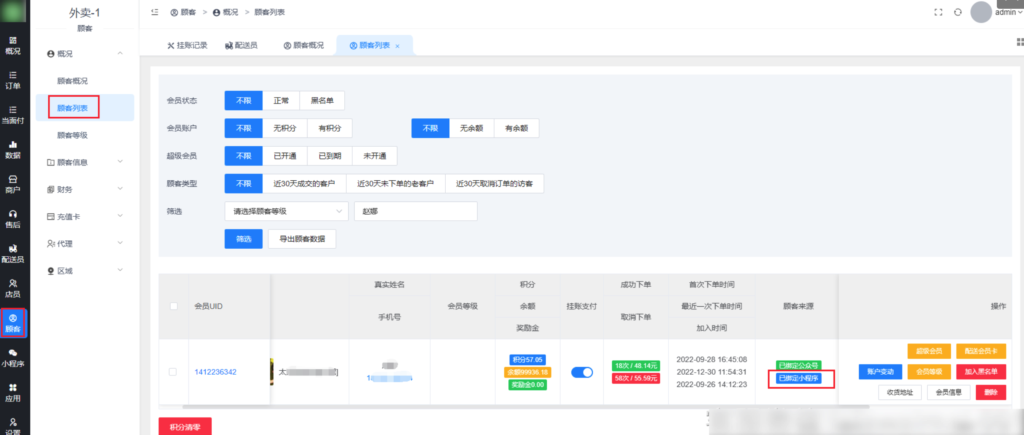Click the blue 筛选 button
Viewport: 1024px width, 435px height.
pos(244,239)
